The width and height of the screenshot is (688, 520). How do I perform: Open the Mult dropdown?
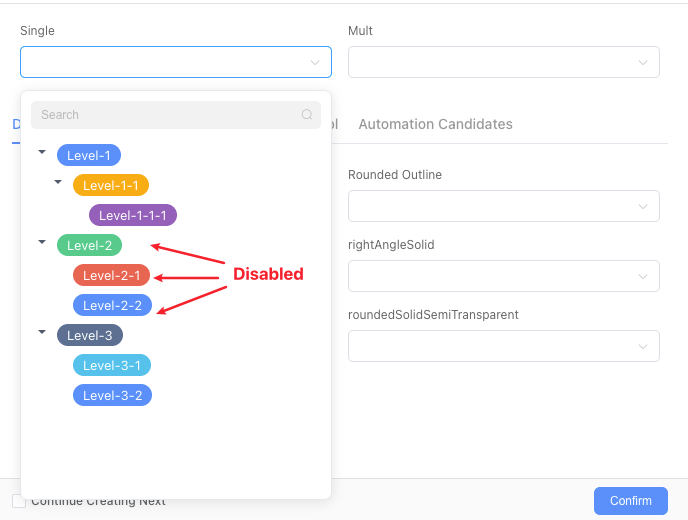click(503, 62)
